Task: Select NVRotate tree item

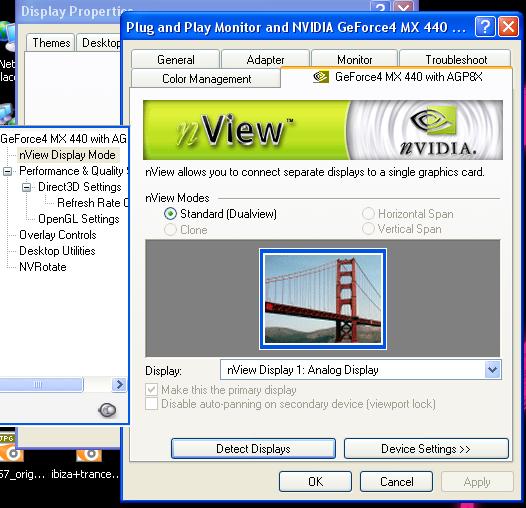Action: pos(43,267)
